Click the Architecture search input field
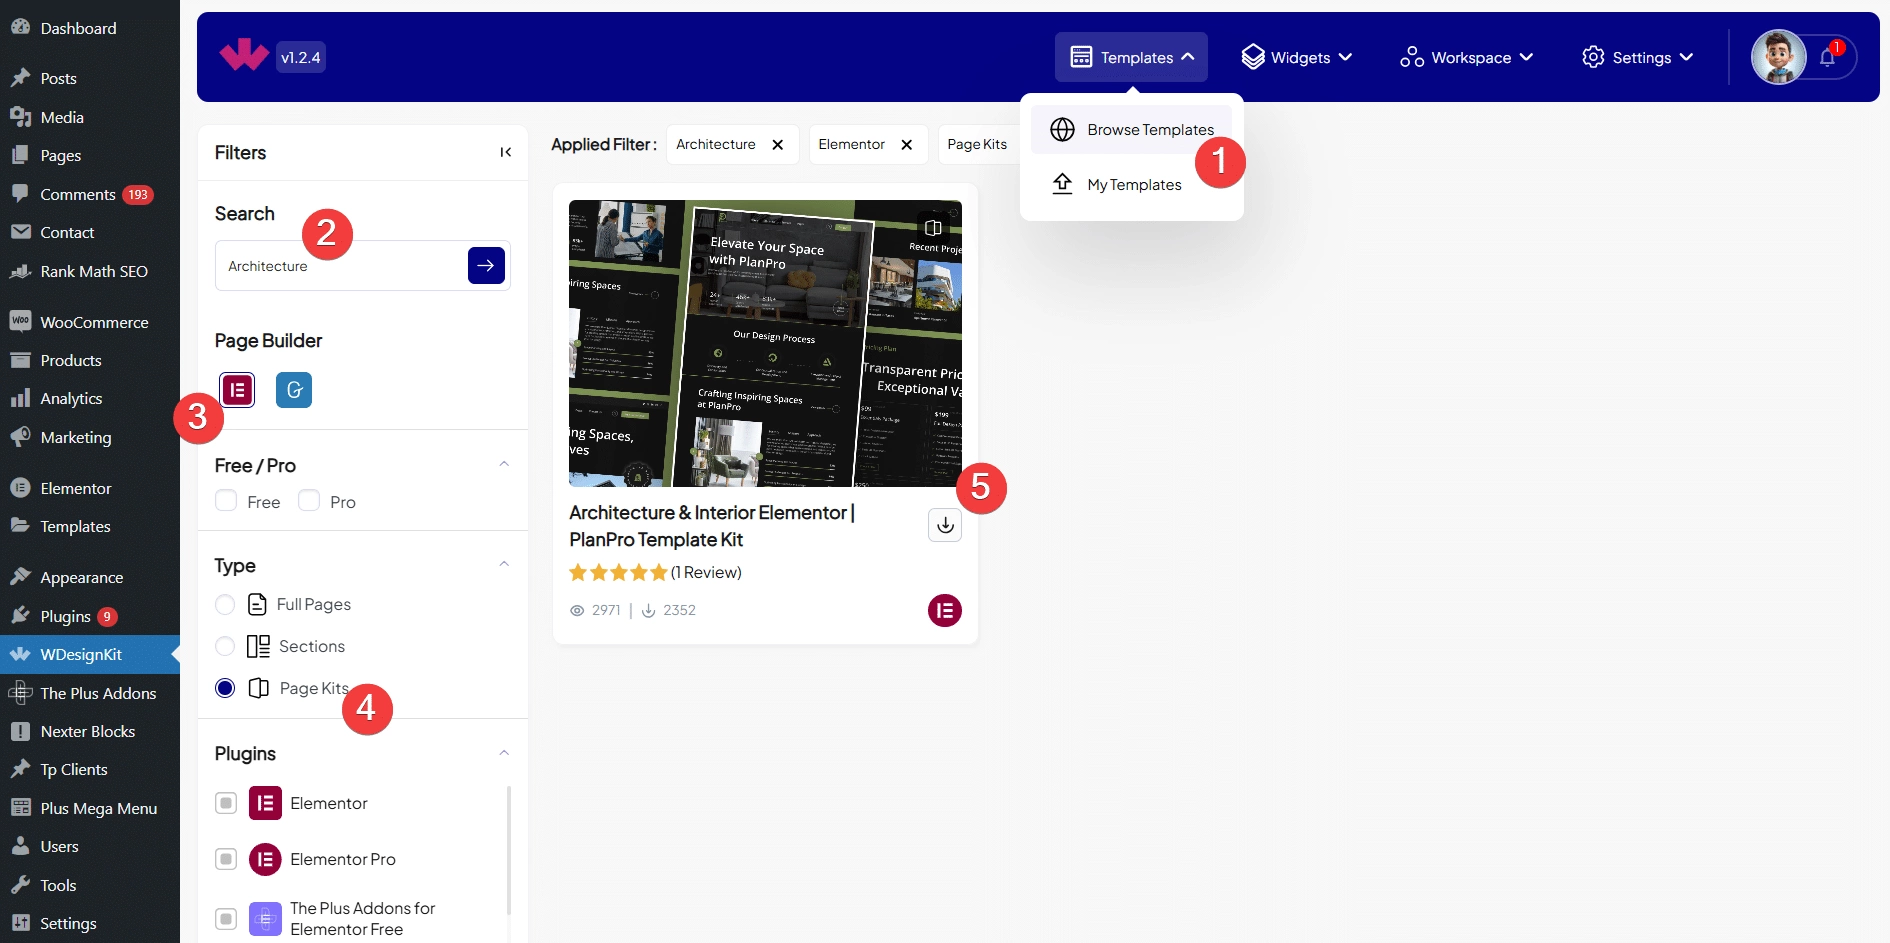 pyautogui.click(x=340, y=266)
